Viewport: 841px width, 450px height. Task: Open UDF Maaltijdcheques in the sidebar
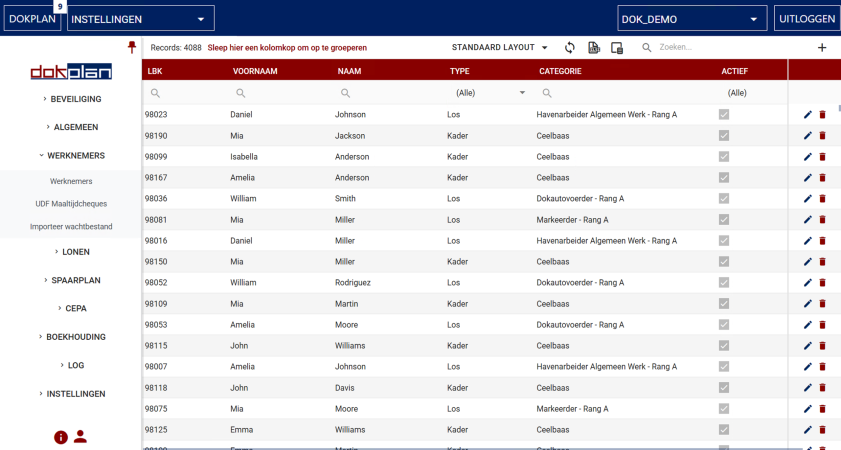click(x=71, y=204)
